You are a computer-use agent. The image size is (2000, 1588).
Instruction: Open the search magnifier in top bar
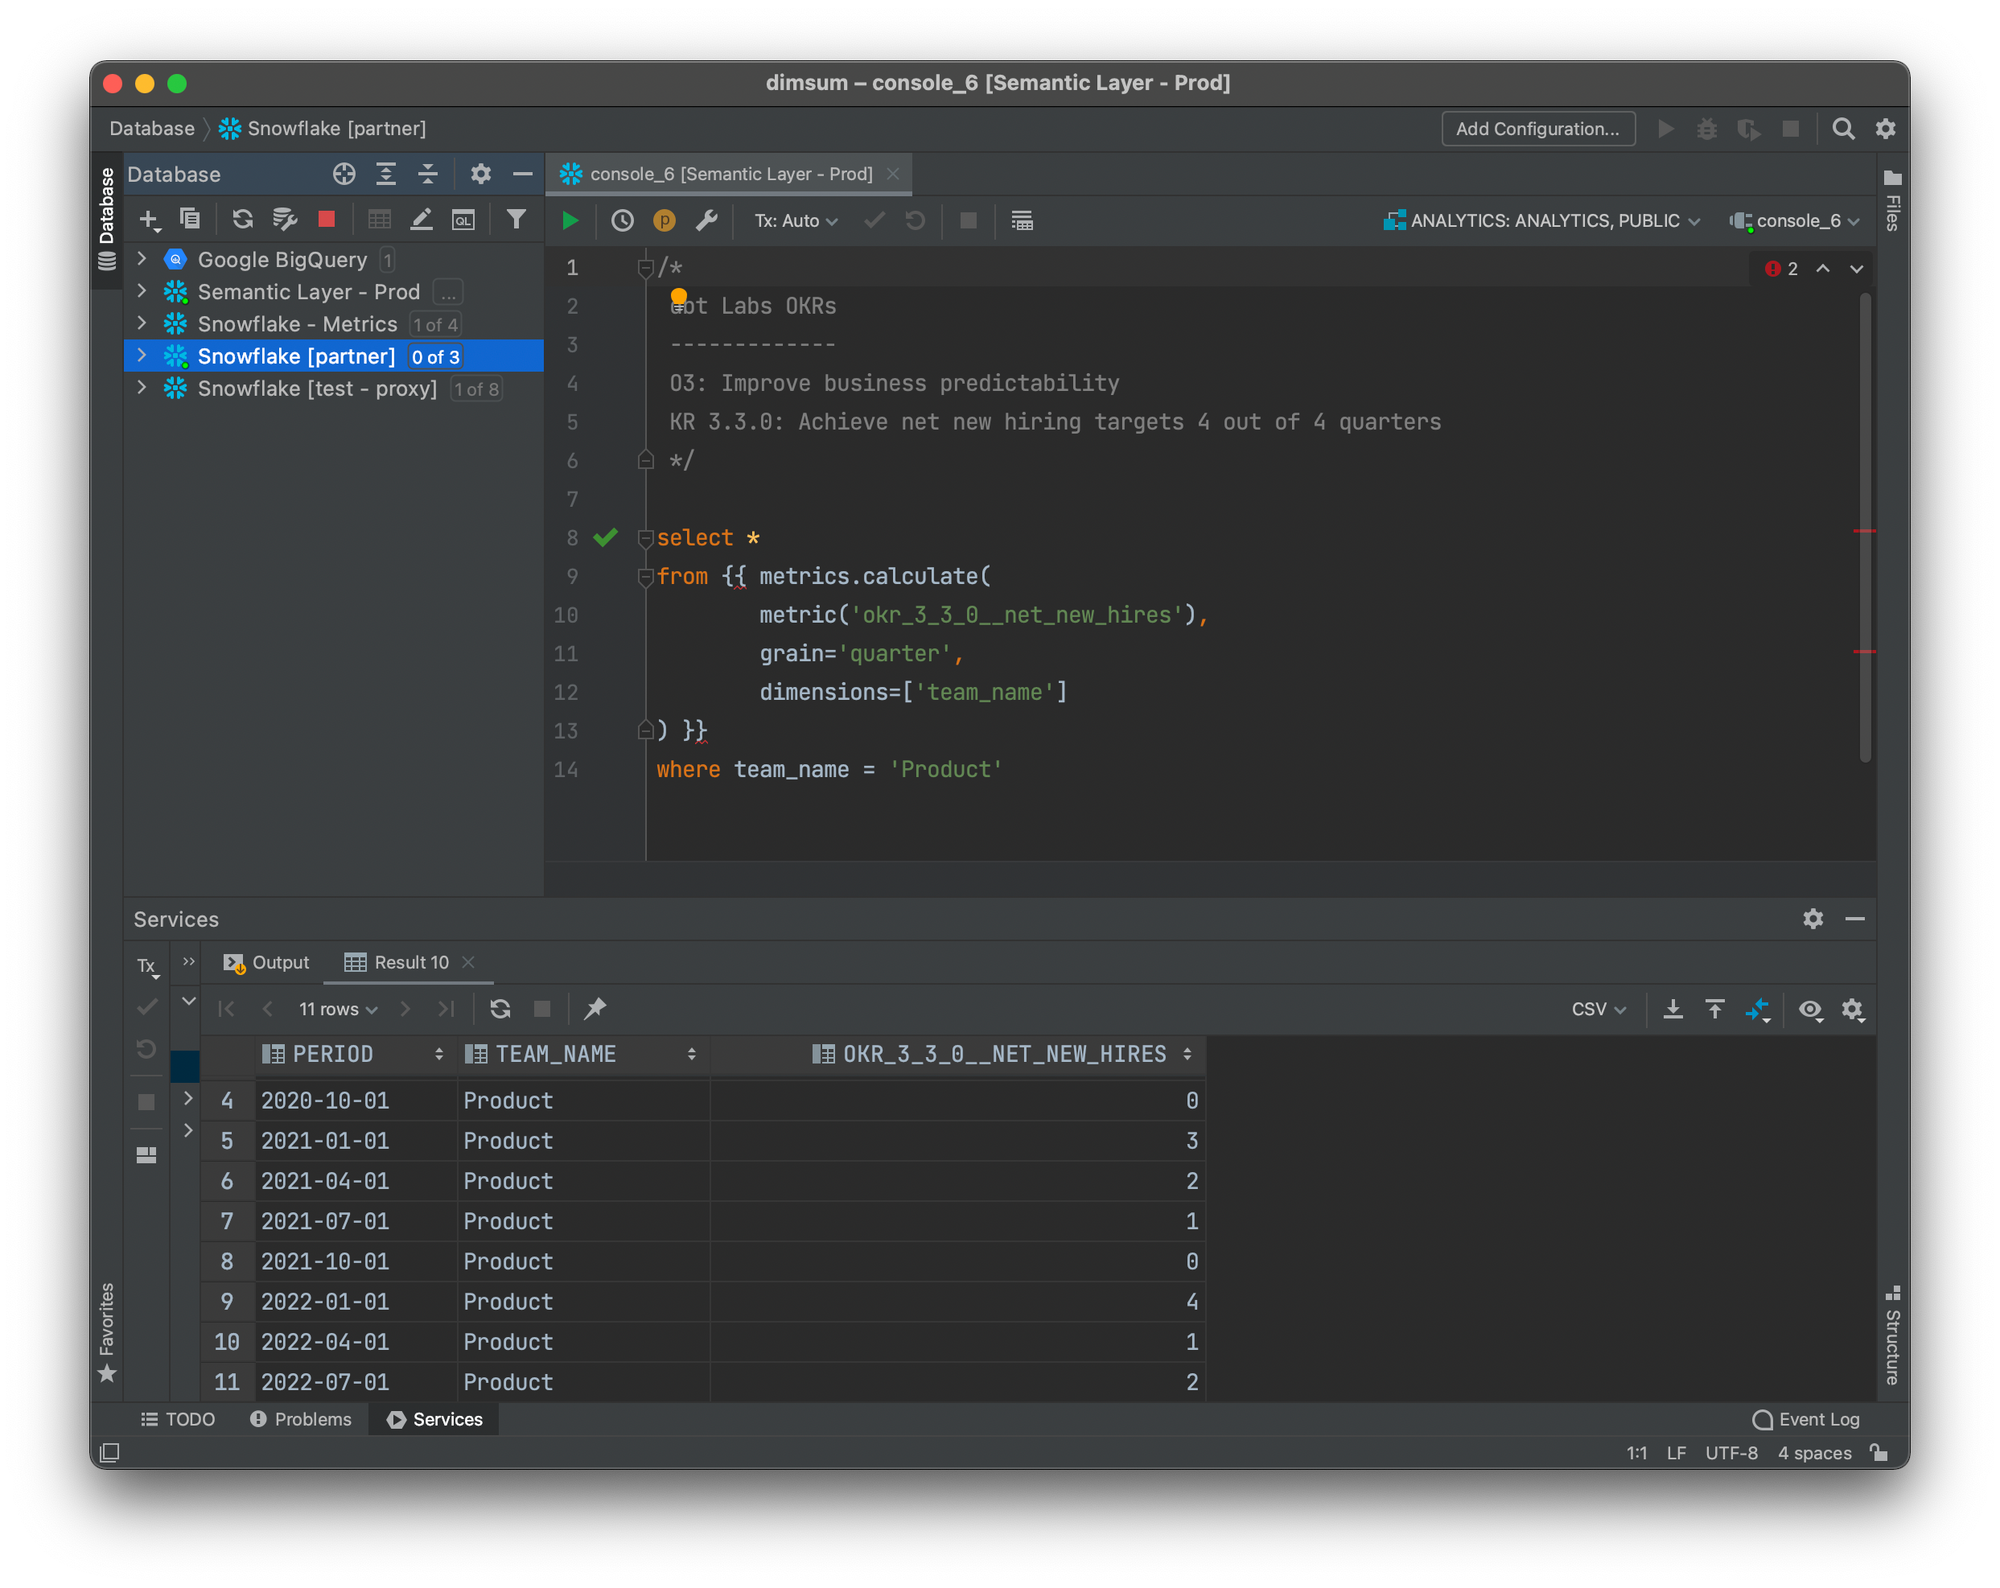point(1843,129)
